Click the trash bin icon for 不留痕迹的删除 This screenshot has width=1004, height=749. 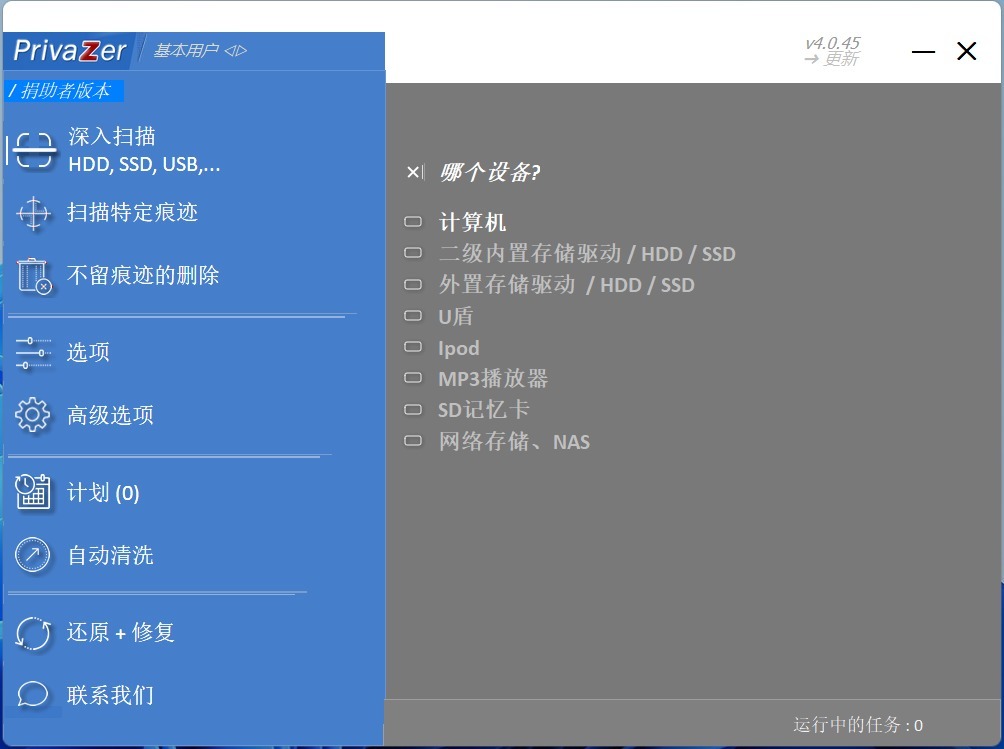[34, 276]
